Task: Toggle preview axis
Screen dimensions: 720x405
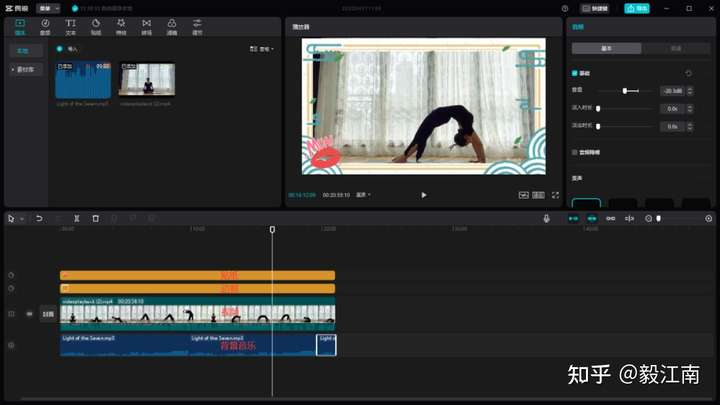Action: pyautogui.click(x=630, y=219)
